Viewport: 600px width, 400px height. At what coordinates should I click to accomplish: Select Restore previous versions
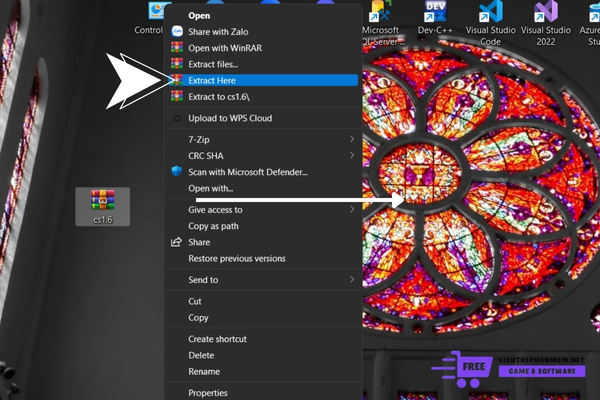(x=236, y=259)
